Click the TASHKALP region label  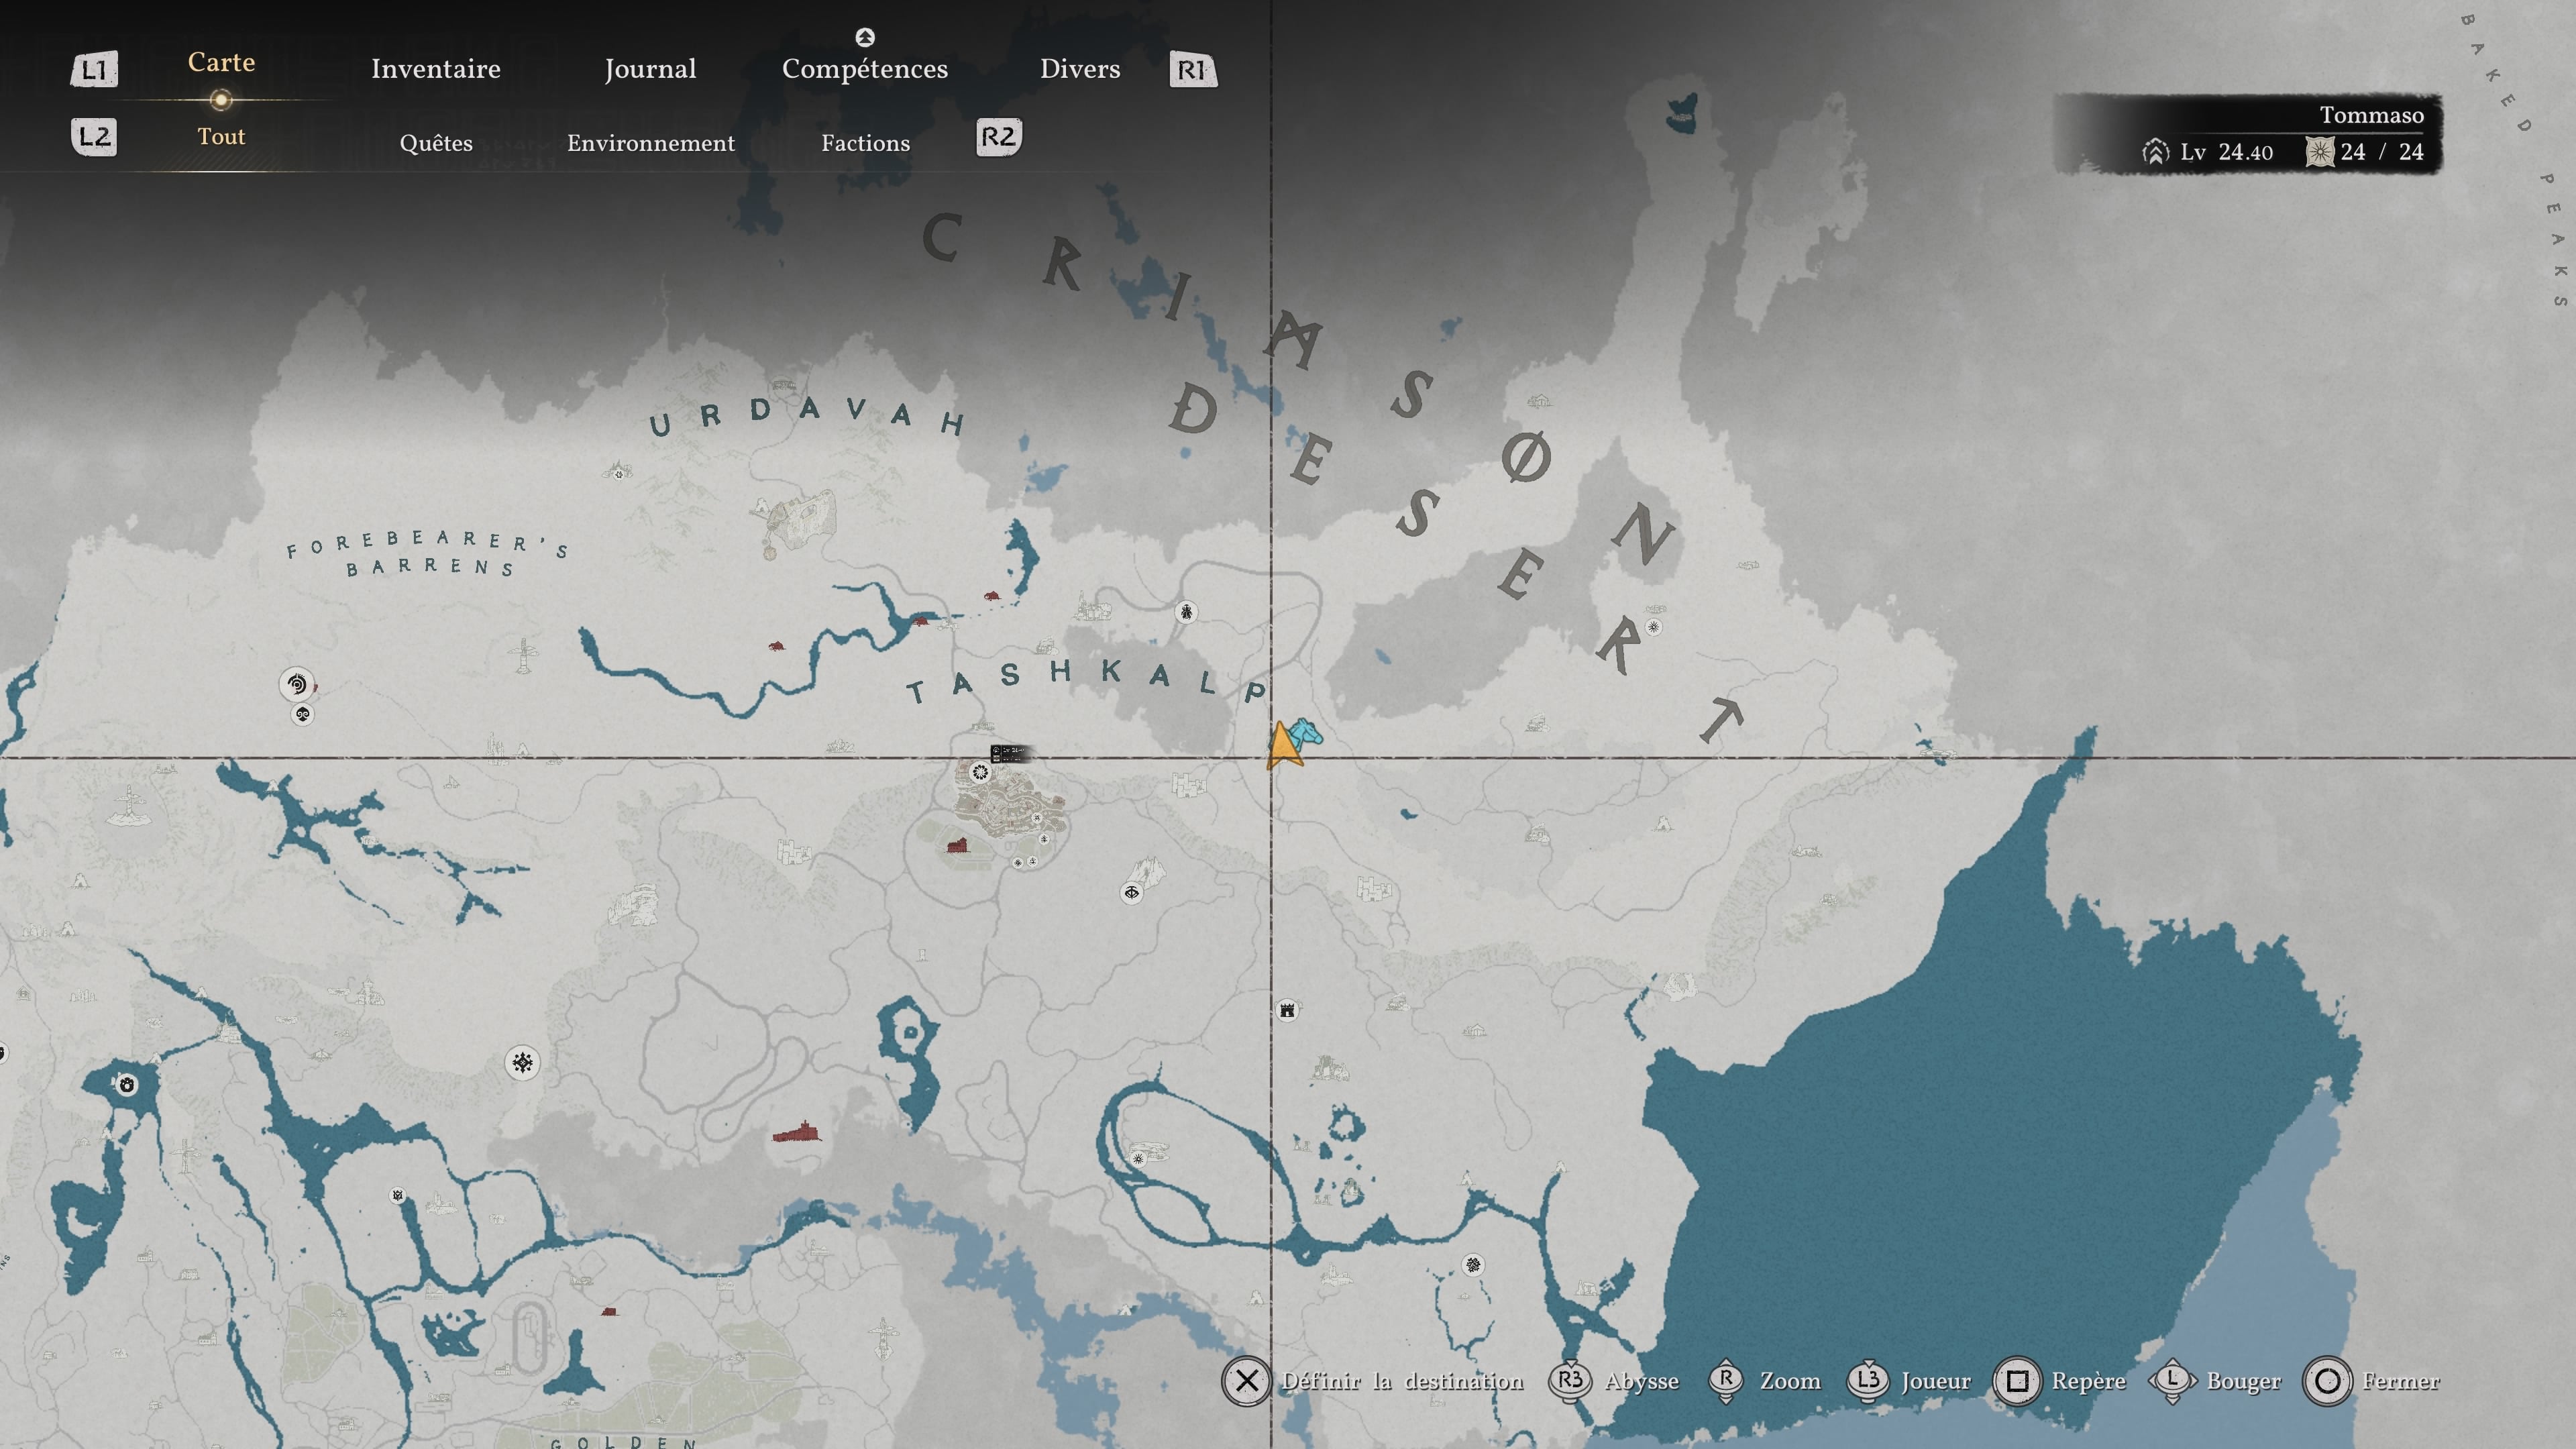click(1087, 681)
